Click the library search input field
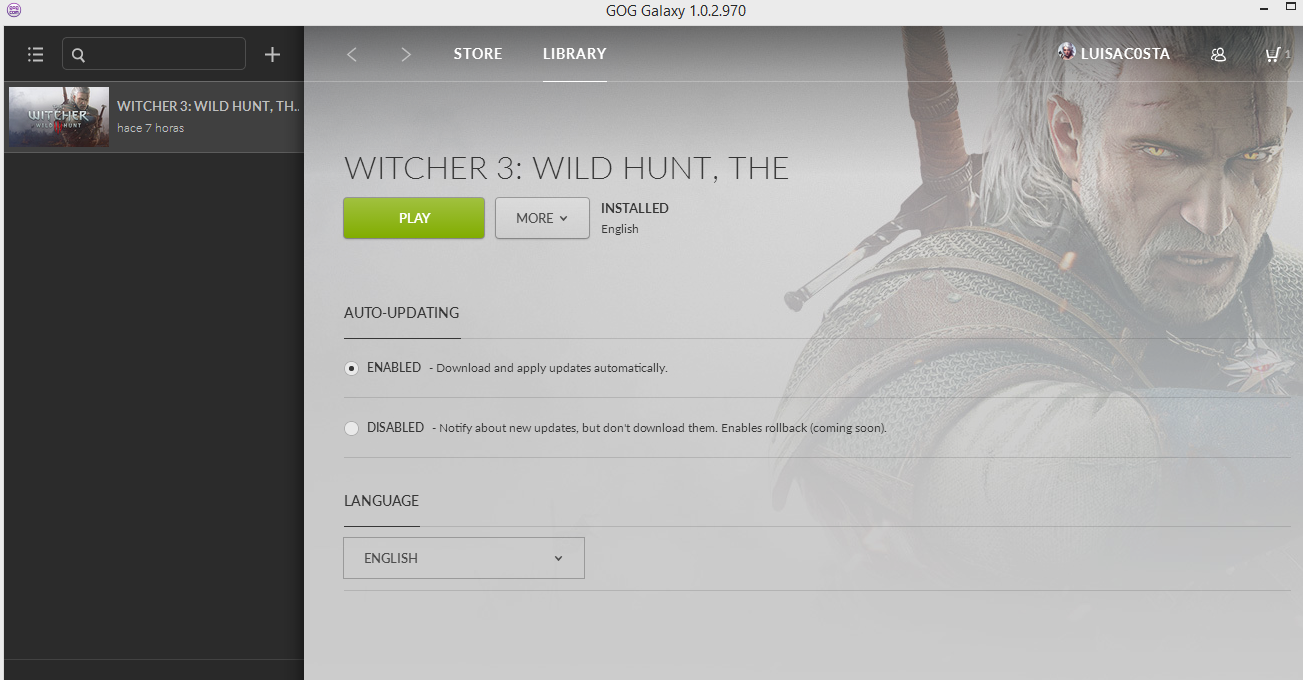Image resolution: width=1303 pixels, height=680 pixels. (154, 54)
